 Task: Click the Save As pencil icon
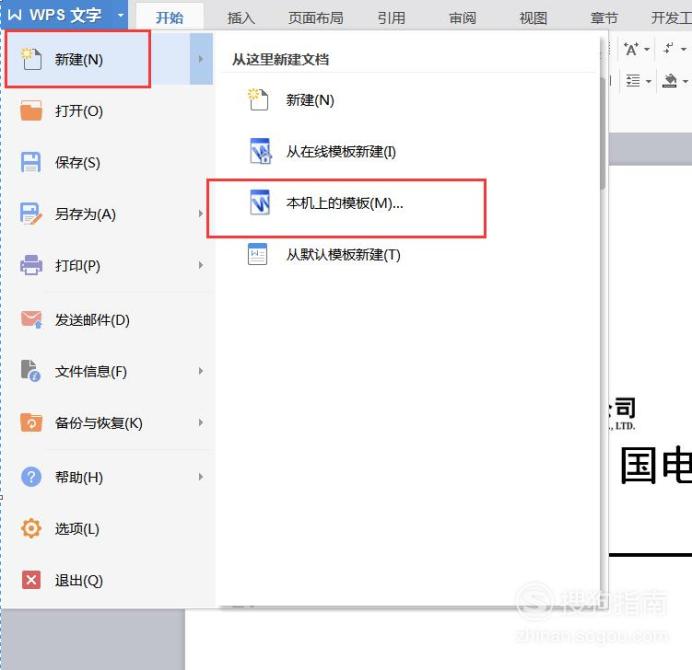click(31, 214)
